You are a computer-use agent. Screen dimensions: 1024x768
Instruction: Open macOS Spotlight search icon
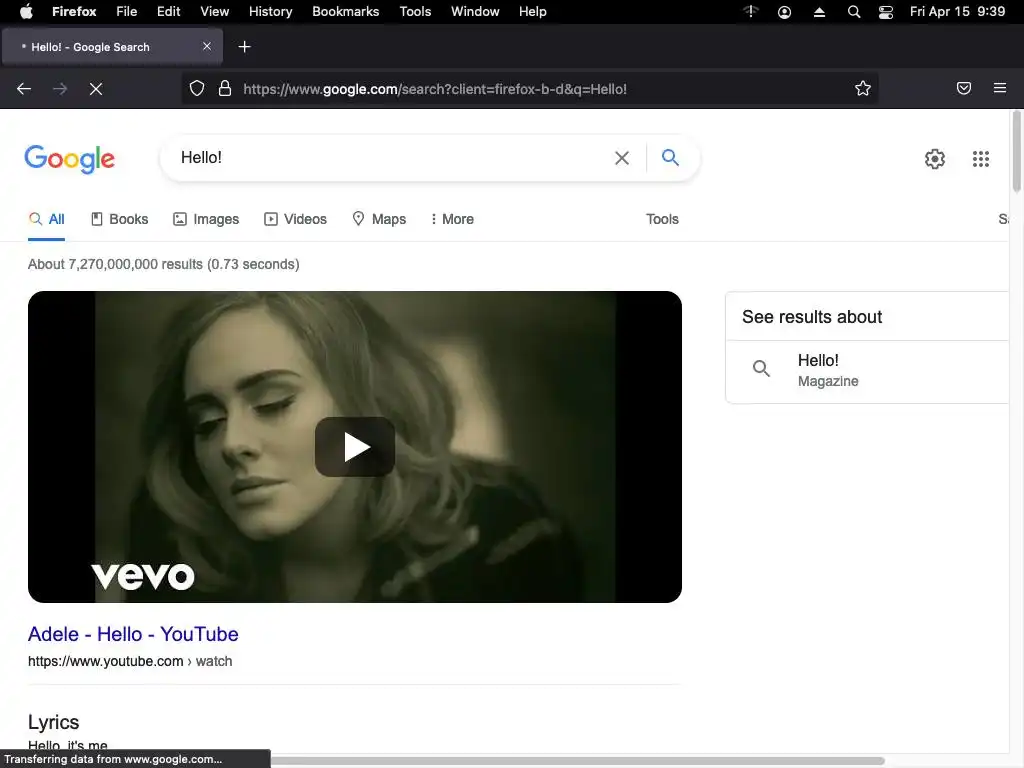(x=854, y=12)
